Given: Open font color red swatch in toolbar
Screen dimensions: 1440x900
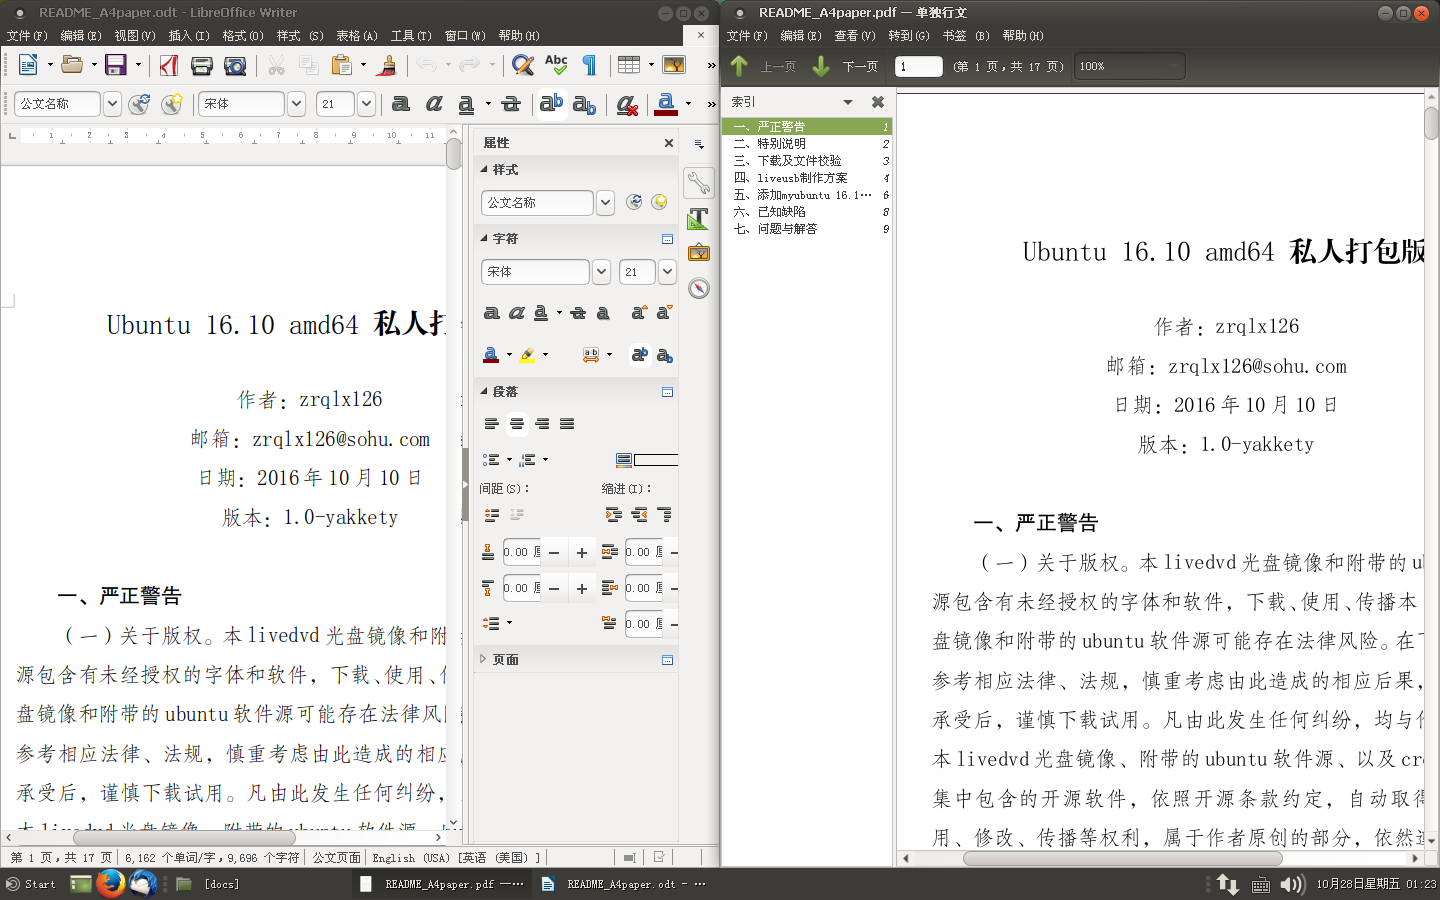Looking at the screenshot, I should coord(666,103).
